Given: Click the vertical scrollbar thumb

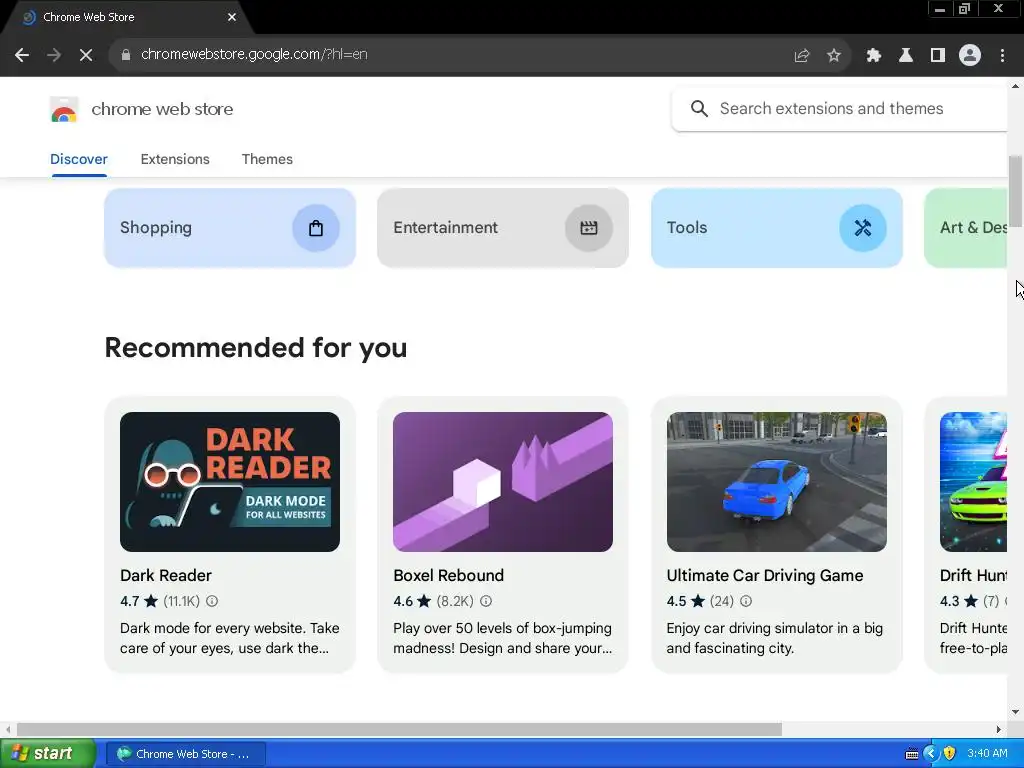Looking at the screenshot, I should pos(1016,190).
